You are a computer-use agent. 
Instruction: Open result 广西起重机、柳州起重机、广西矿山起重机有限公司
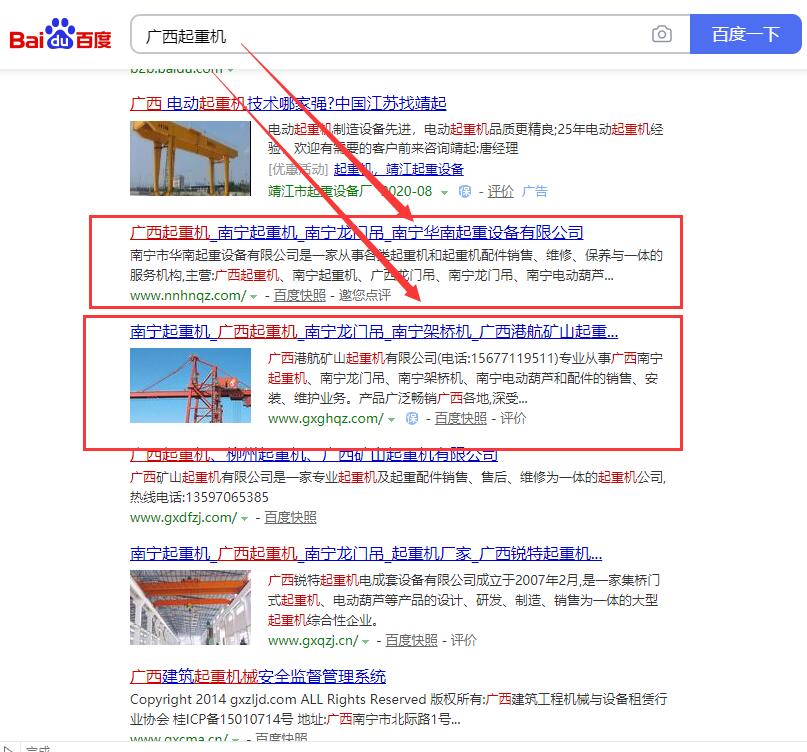point(314,455)
